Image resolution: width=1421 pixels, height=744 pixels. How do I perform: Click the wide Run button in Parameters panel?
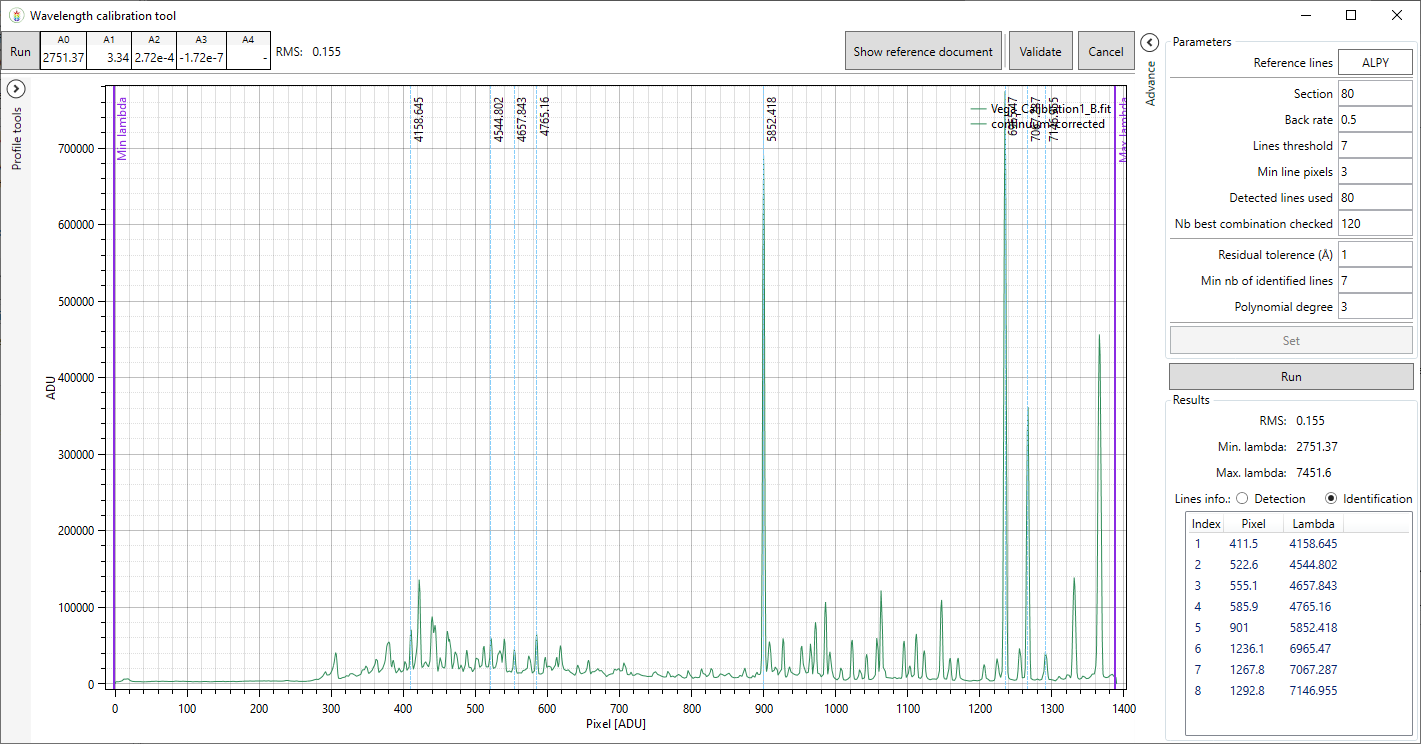click(1291, 377)
